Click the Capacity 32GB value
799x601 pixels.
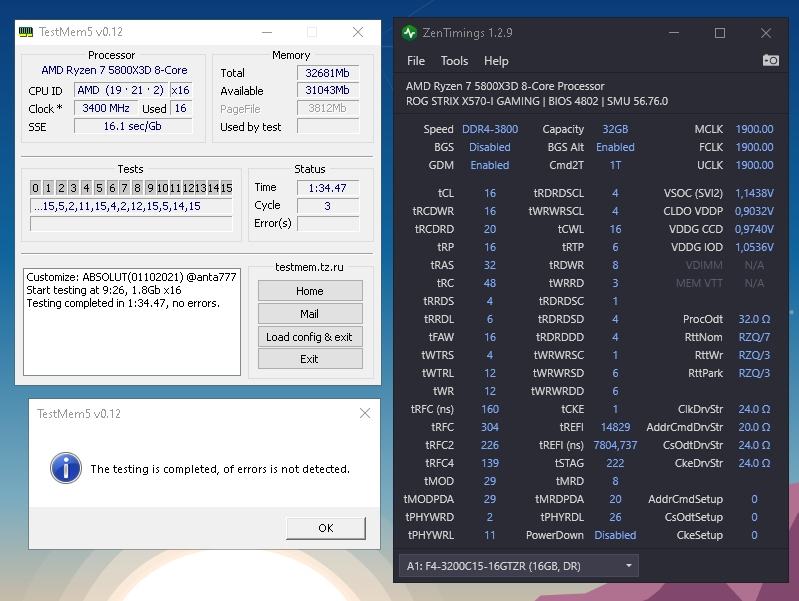click(x=615, y=129)
